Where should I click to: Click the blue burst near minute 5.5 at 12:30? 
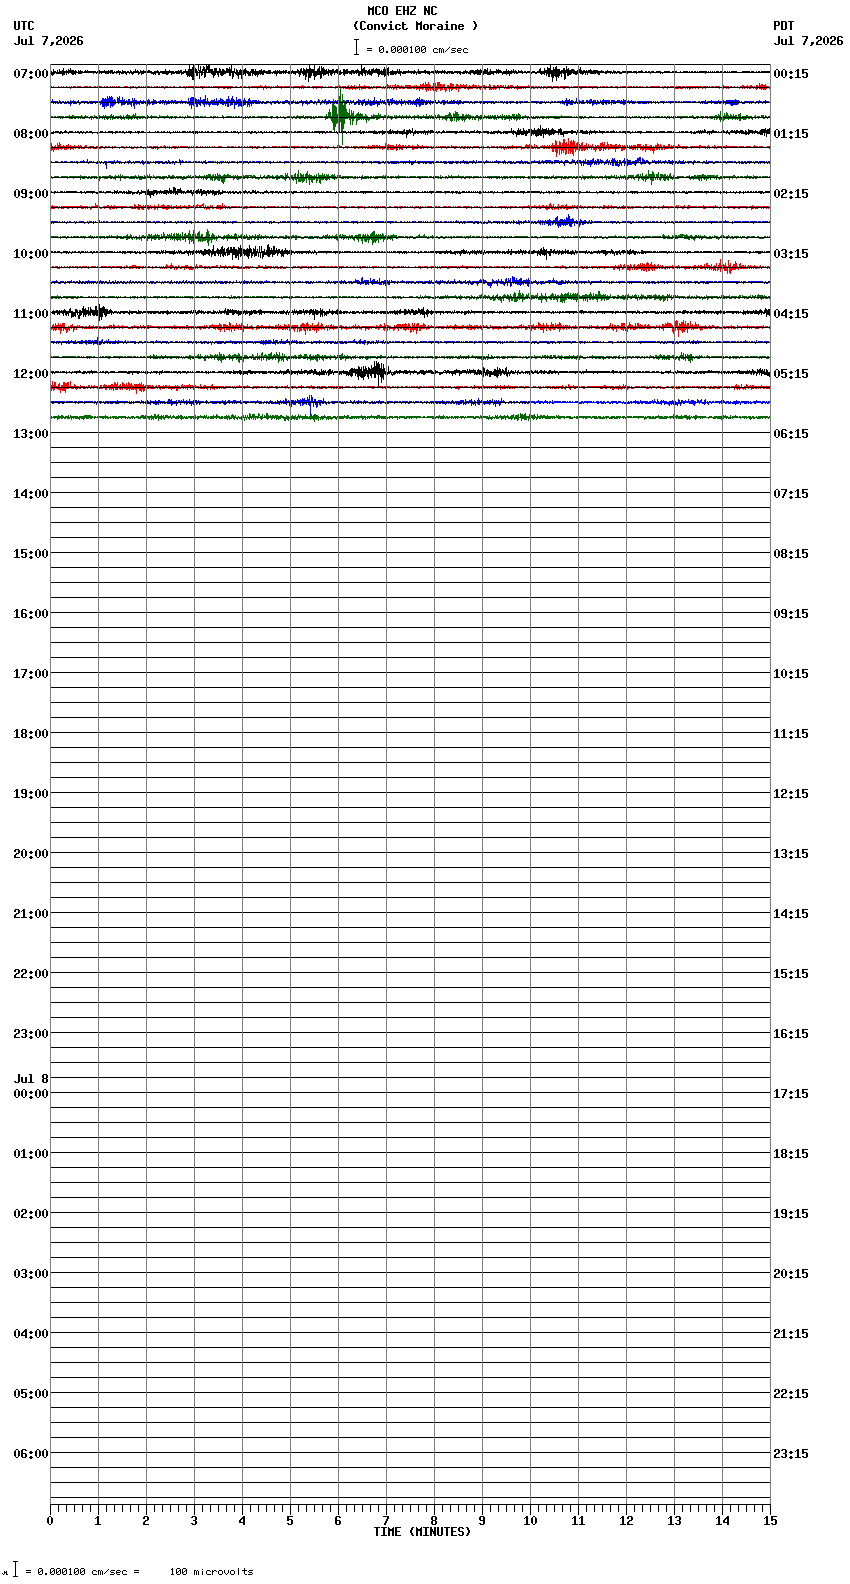(308, 402)
